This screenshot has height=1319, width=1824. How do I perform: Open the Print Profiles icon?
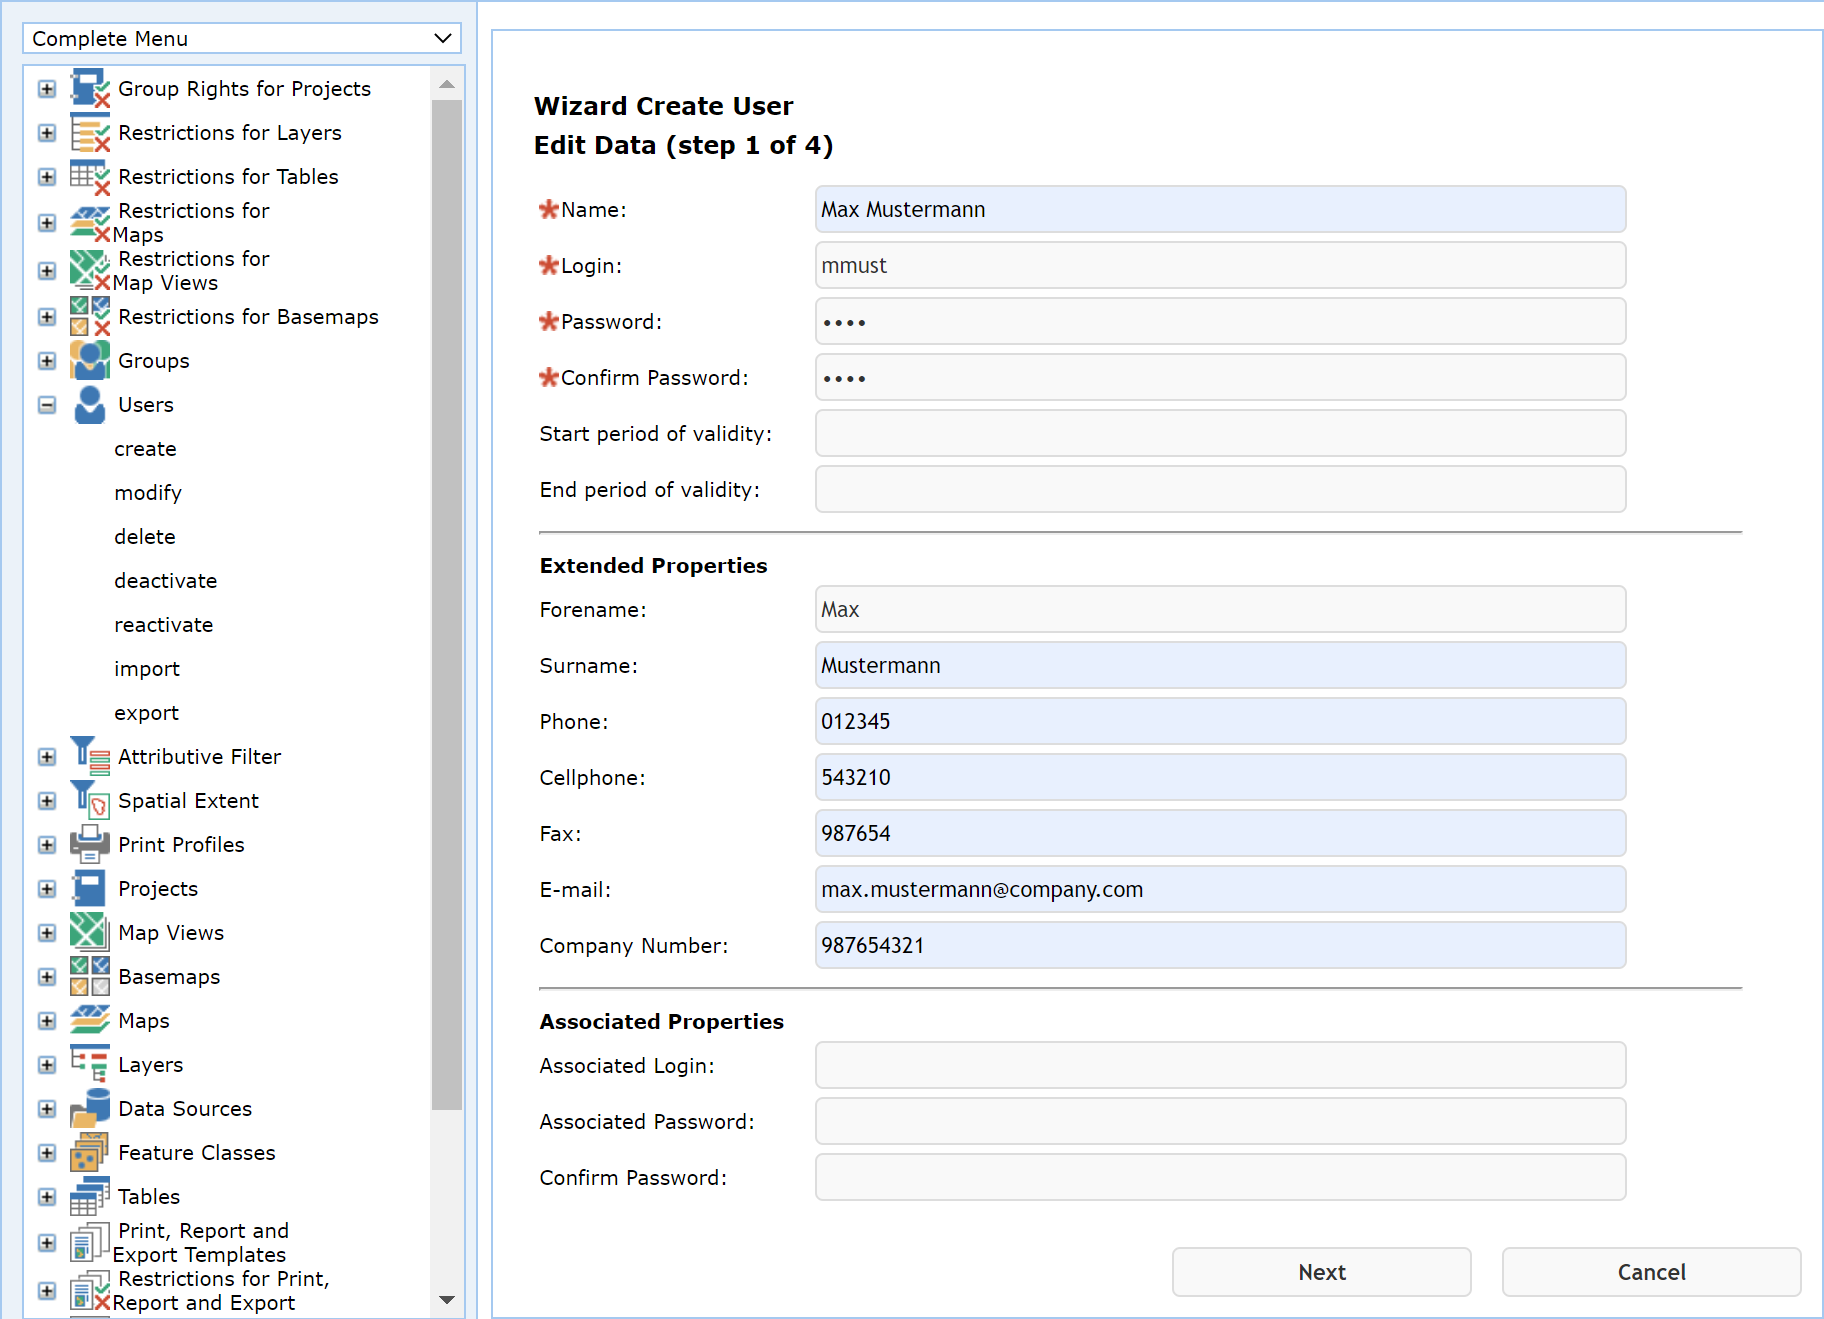(89, 844)
